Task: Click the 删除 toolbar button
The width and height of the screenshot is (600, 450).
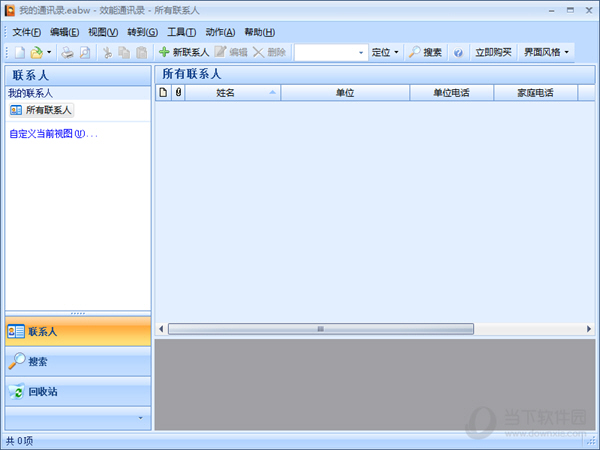Action: coord(269,52)
